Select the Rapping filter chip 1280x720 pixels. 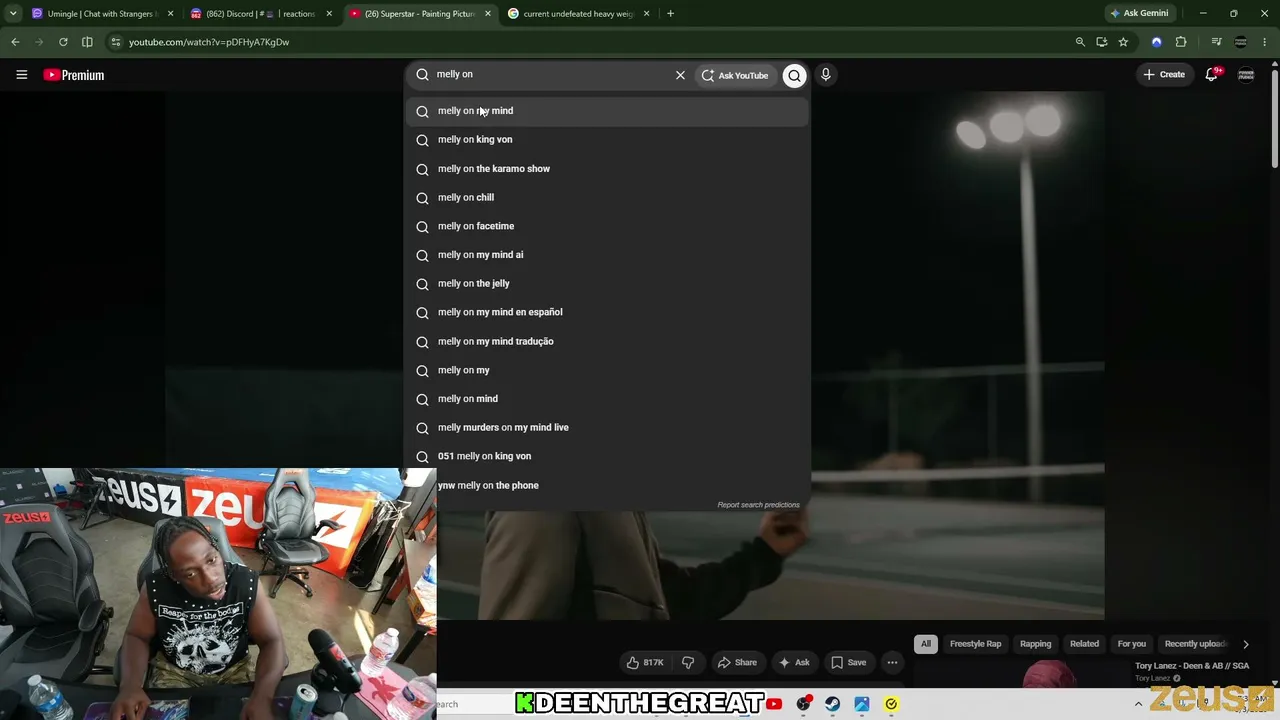(1035, 644)
